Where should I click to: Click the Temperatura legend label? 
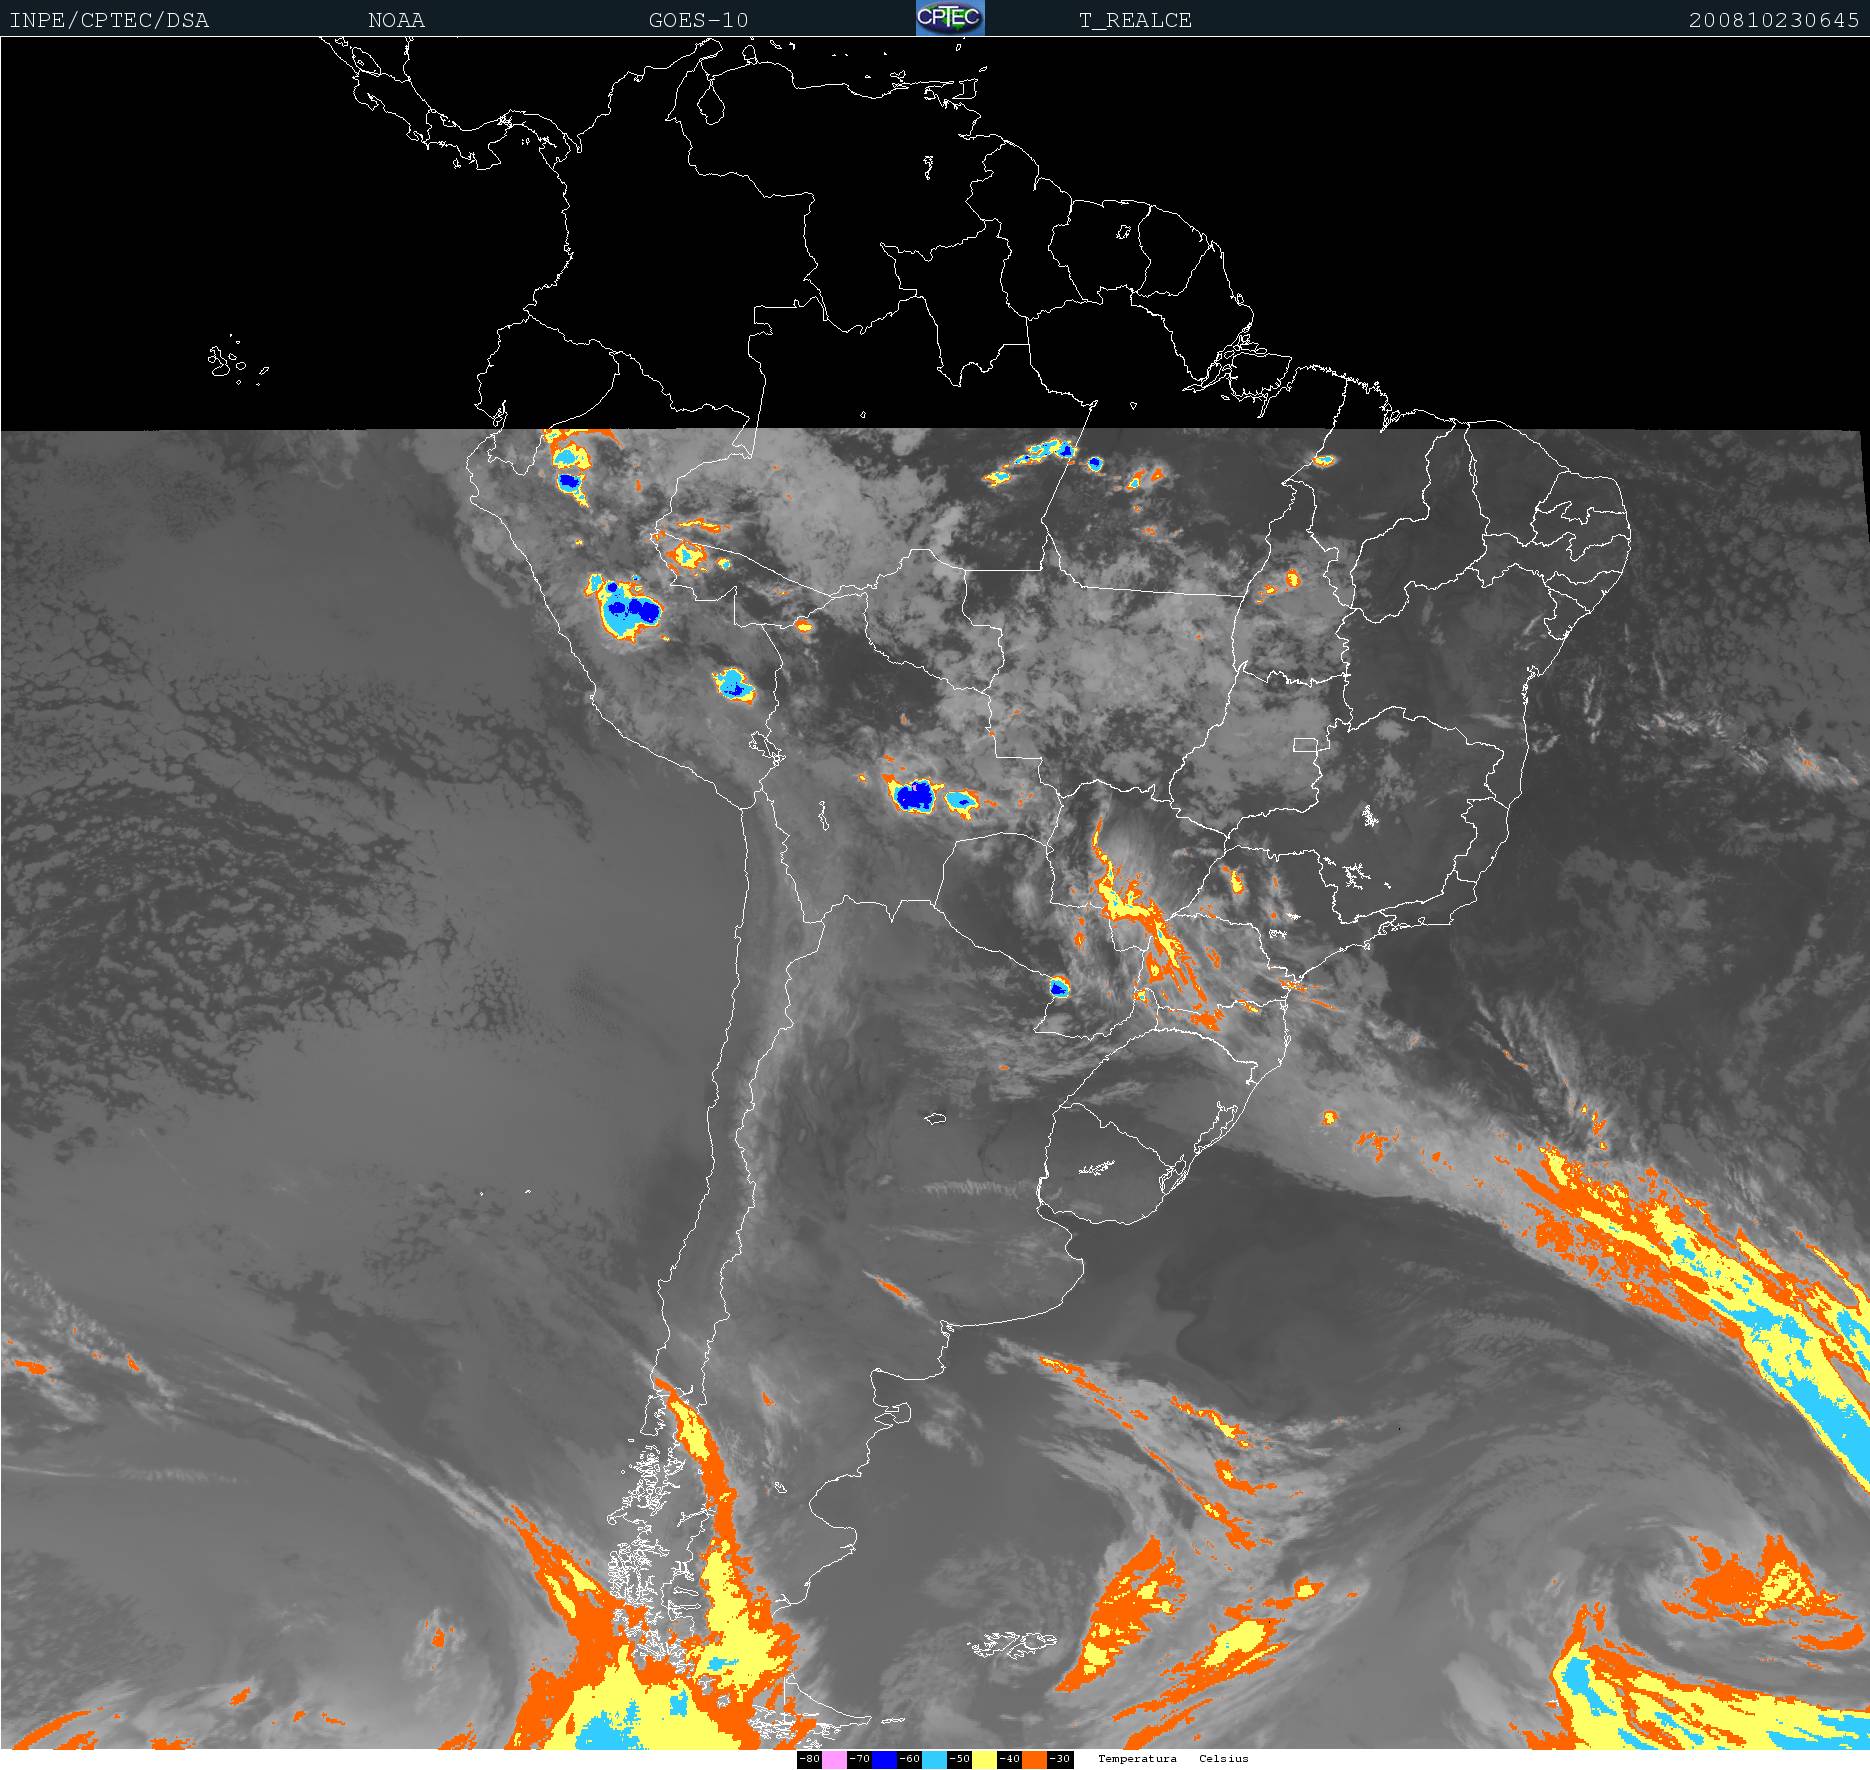1137,1758
